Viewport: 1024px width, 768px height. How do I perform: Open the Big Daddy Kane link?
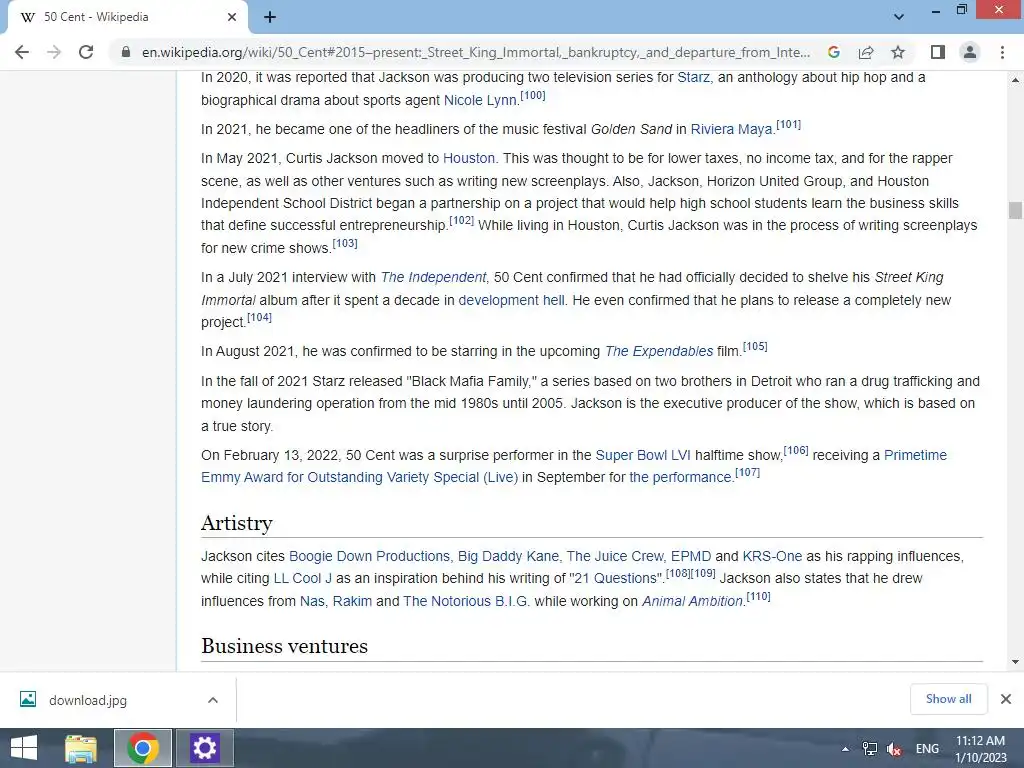click(508, 556)
